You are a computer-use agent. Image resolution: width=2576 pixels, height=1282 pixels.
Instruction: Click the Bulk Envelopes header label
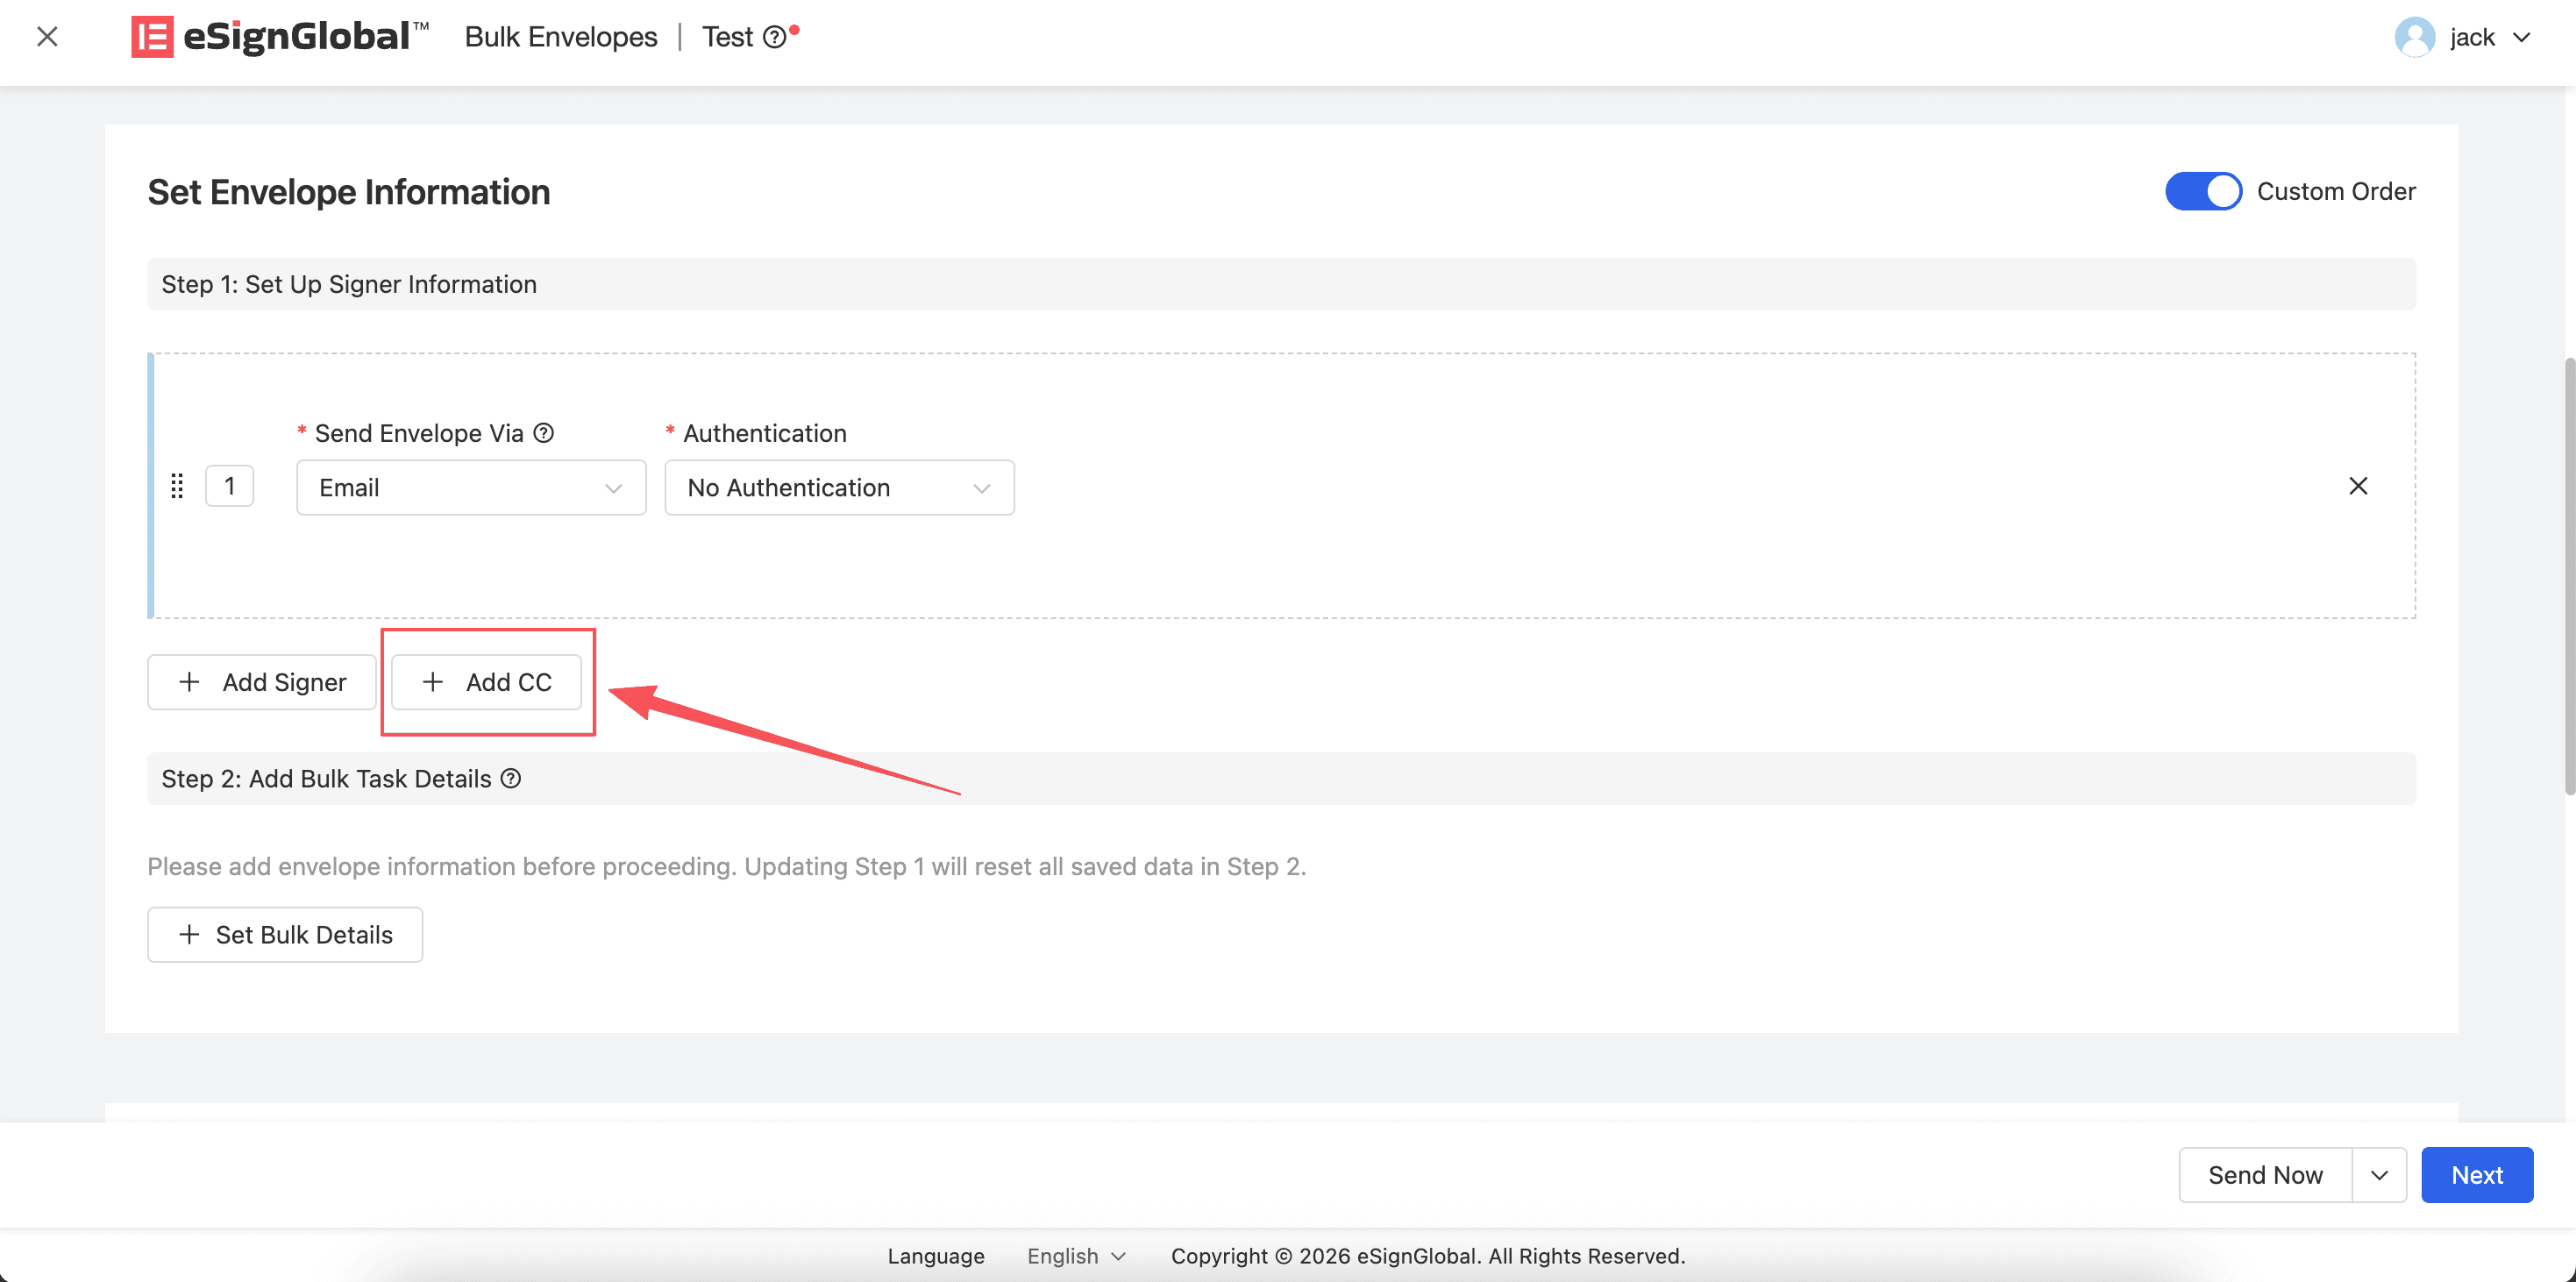click(x=561, y=37)
